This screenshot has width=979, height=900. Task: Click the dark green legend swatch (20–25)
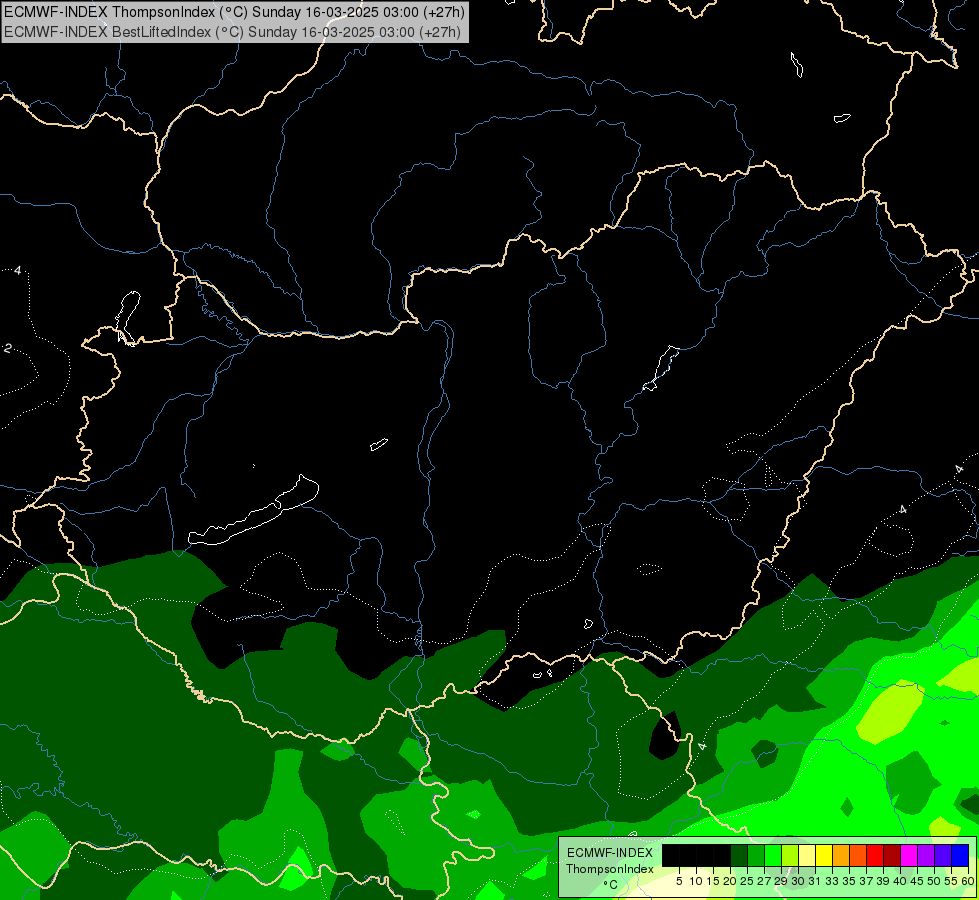click(739, 856)
